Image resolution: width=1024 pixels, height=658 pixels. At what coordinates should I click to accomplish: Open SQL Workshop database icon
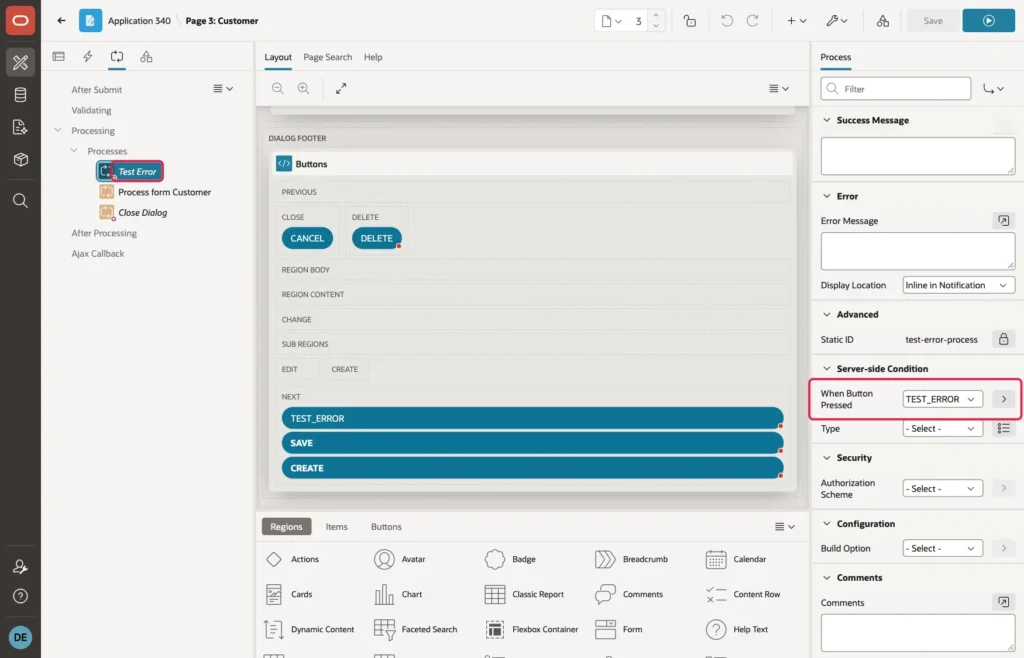pyautogui.click(x=20, y=95)
